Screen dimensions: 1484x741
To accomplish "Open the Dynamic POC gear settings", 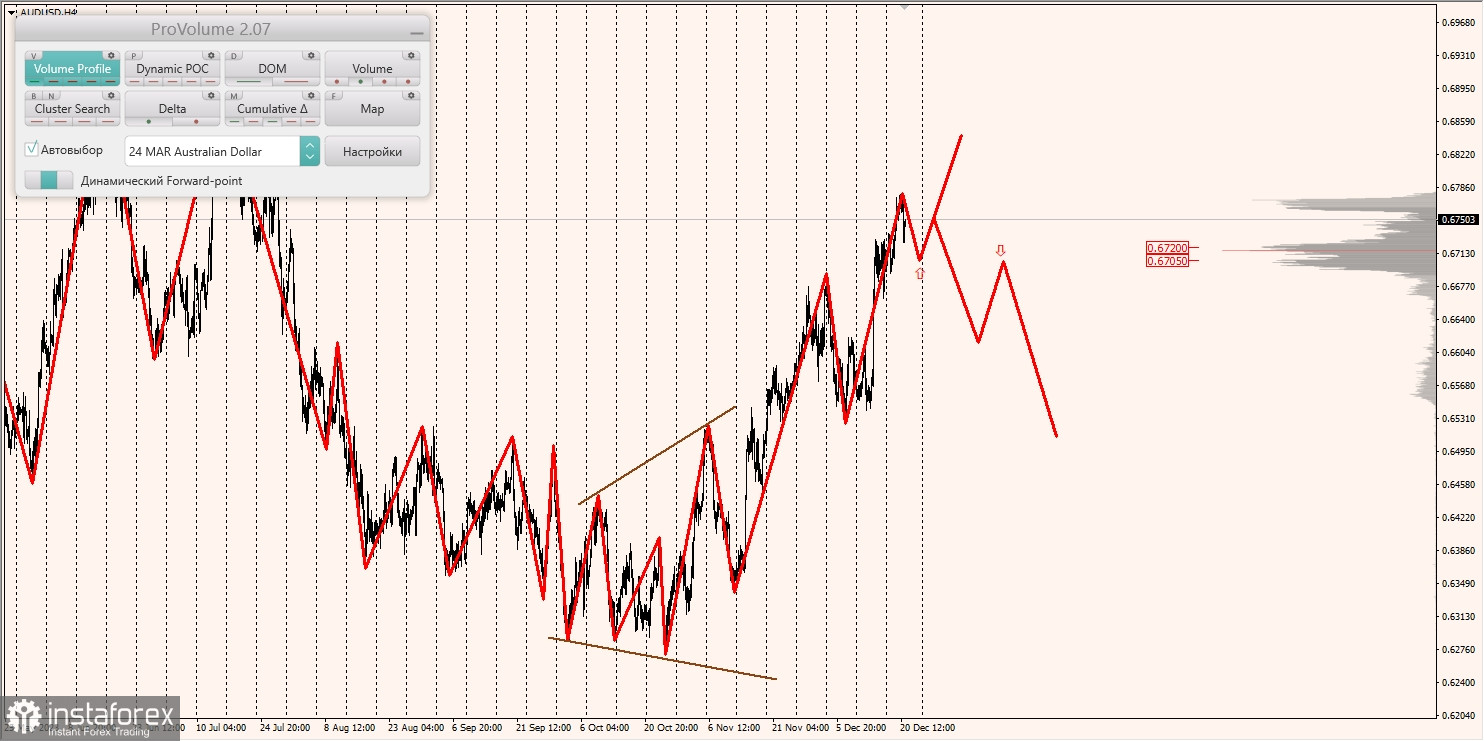I will point(211,55).
